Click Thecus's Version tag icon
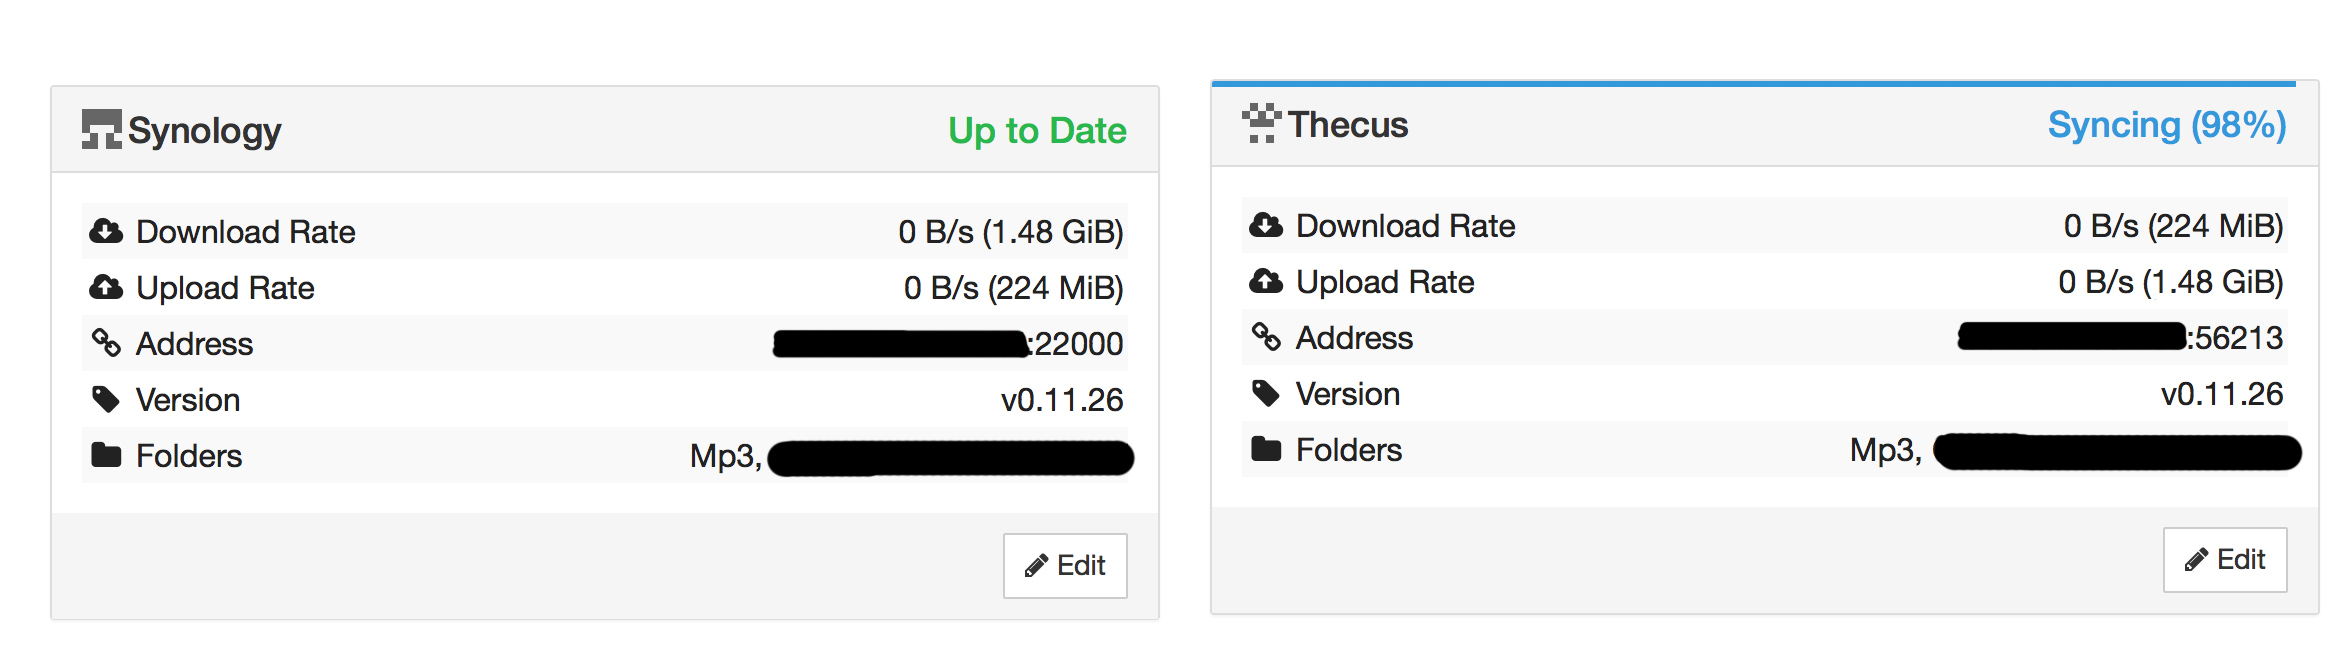Viewport: 2334px width, 667px height. point(1266,394)
